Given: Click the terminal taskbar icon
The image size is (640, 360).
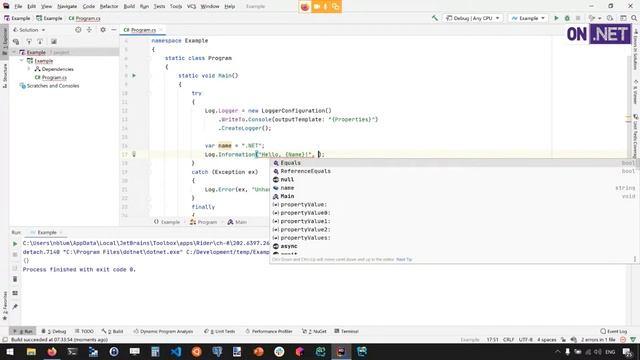Looking at the screenshot, I should [72, 351].
